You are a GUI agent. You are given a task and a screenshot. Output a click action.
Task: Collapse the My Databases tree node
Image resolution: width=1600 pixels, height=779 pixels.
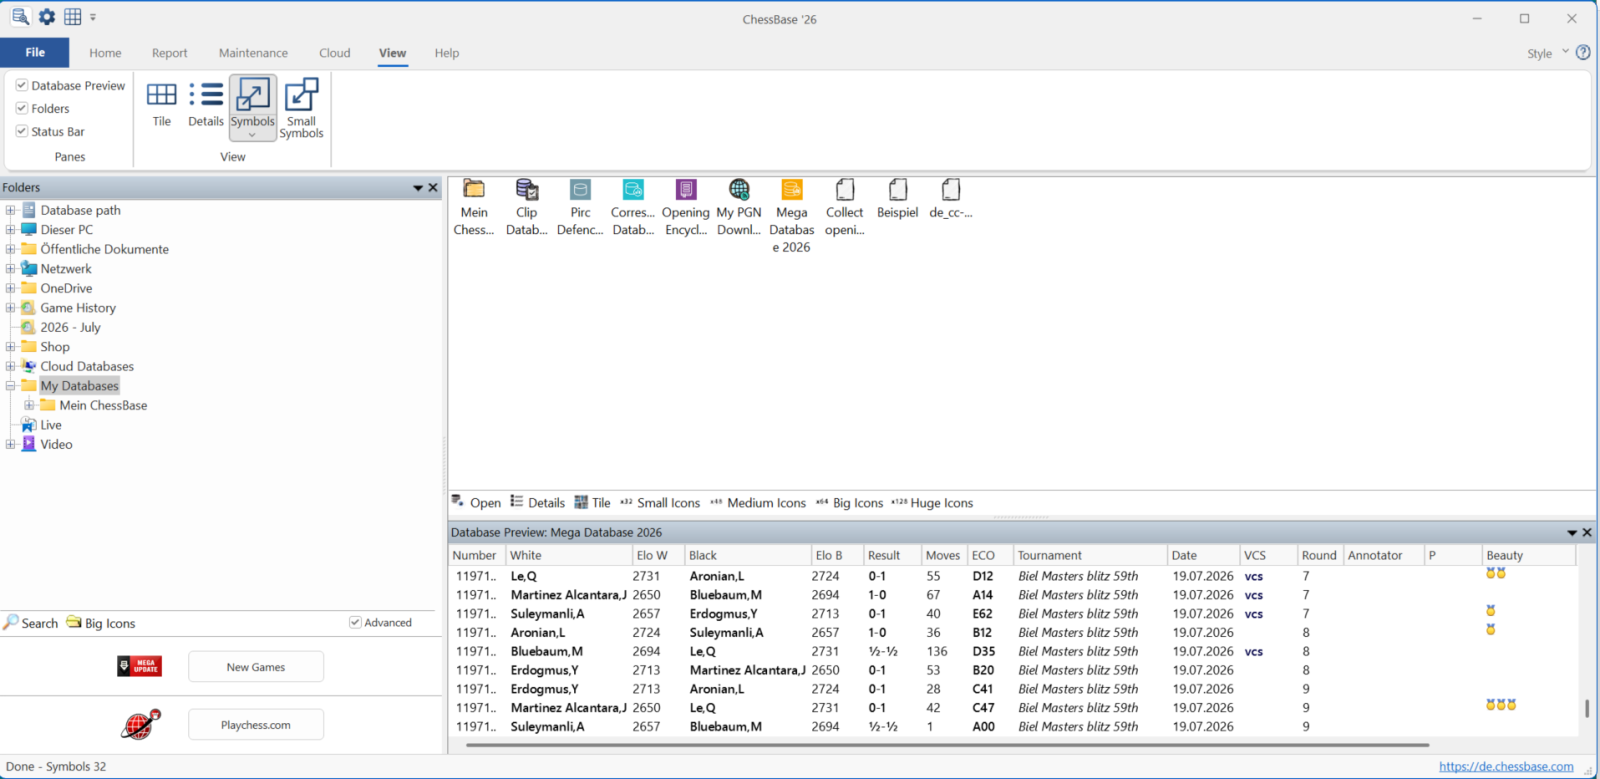(11, 385)
